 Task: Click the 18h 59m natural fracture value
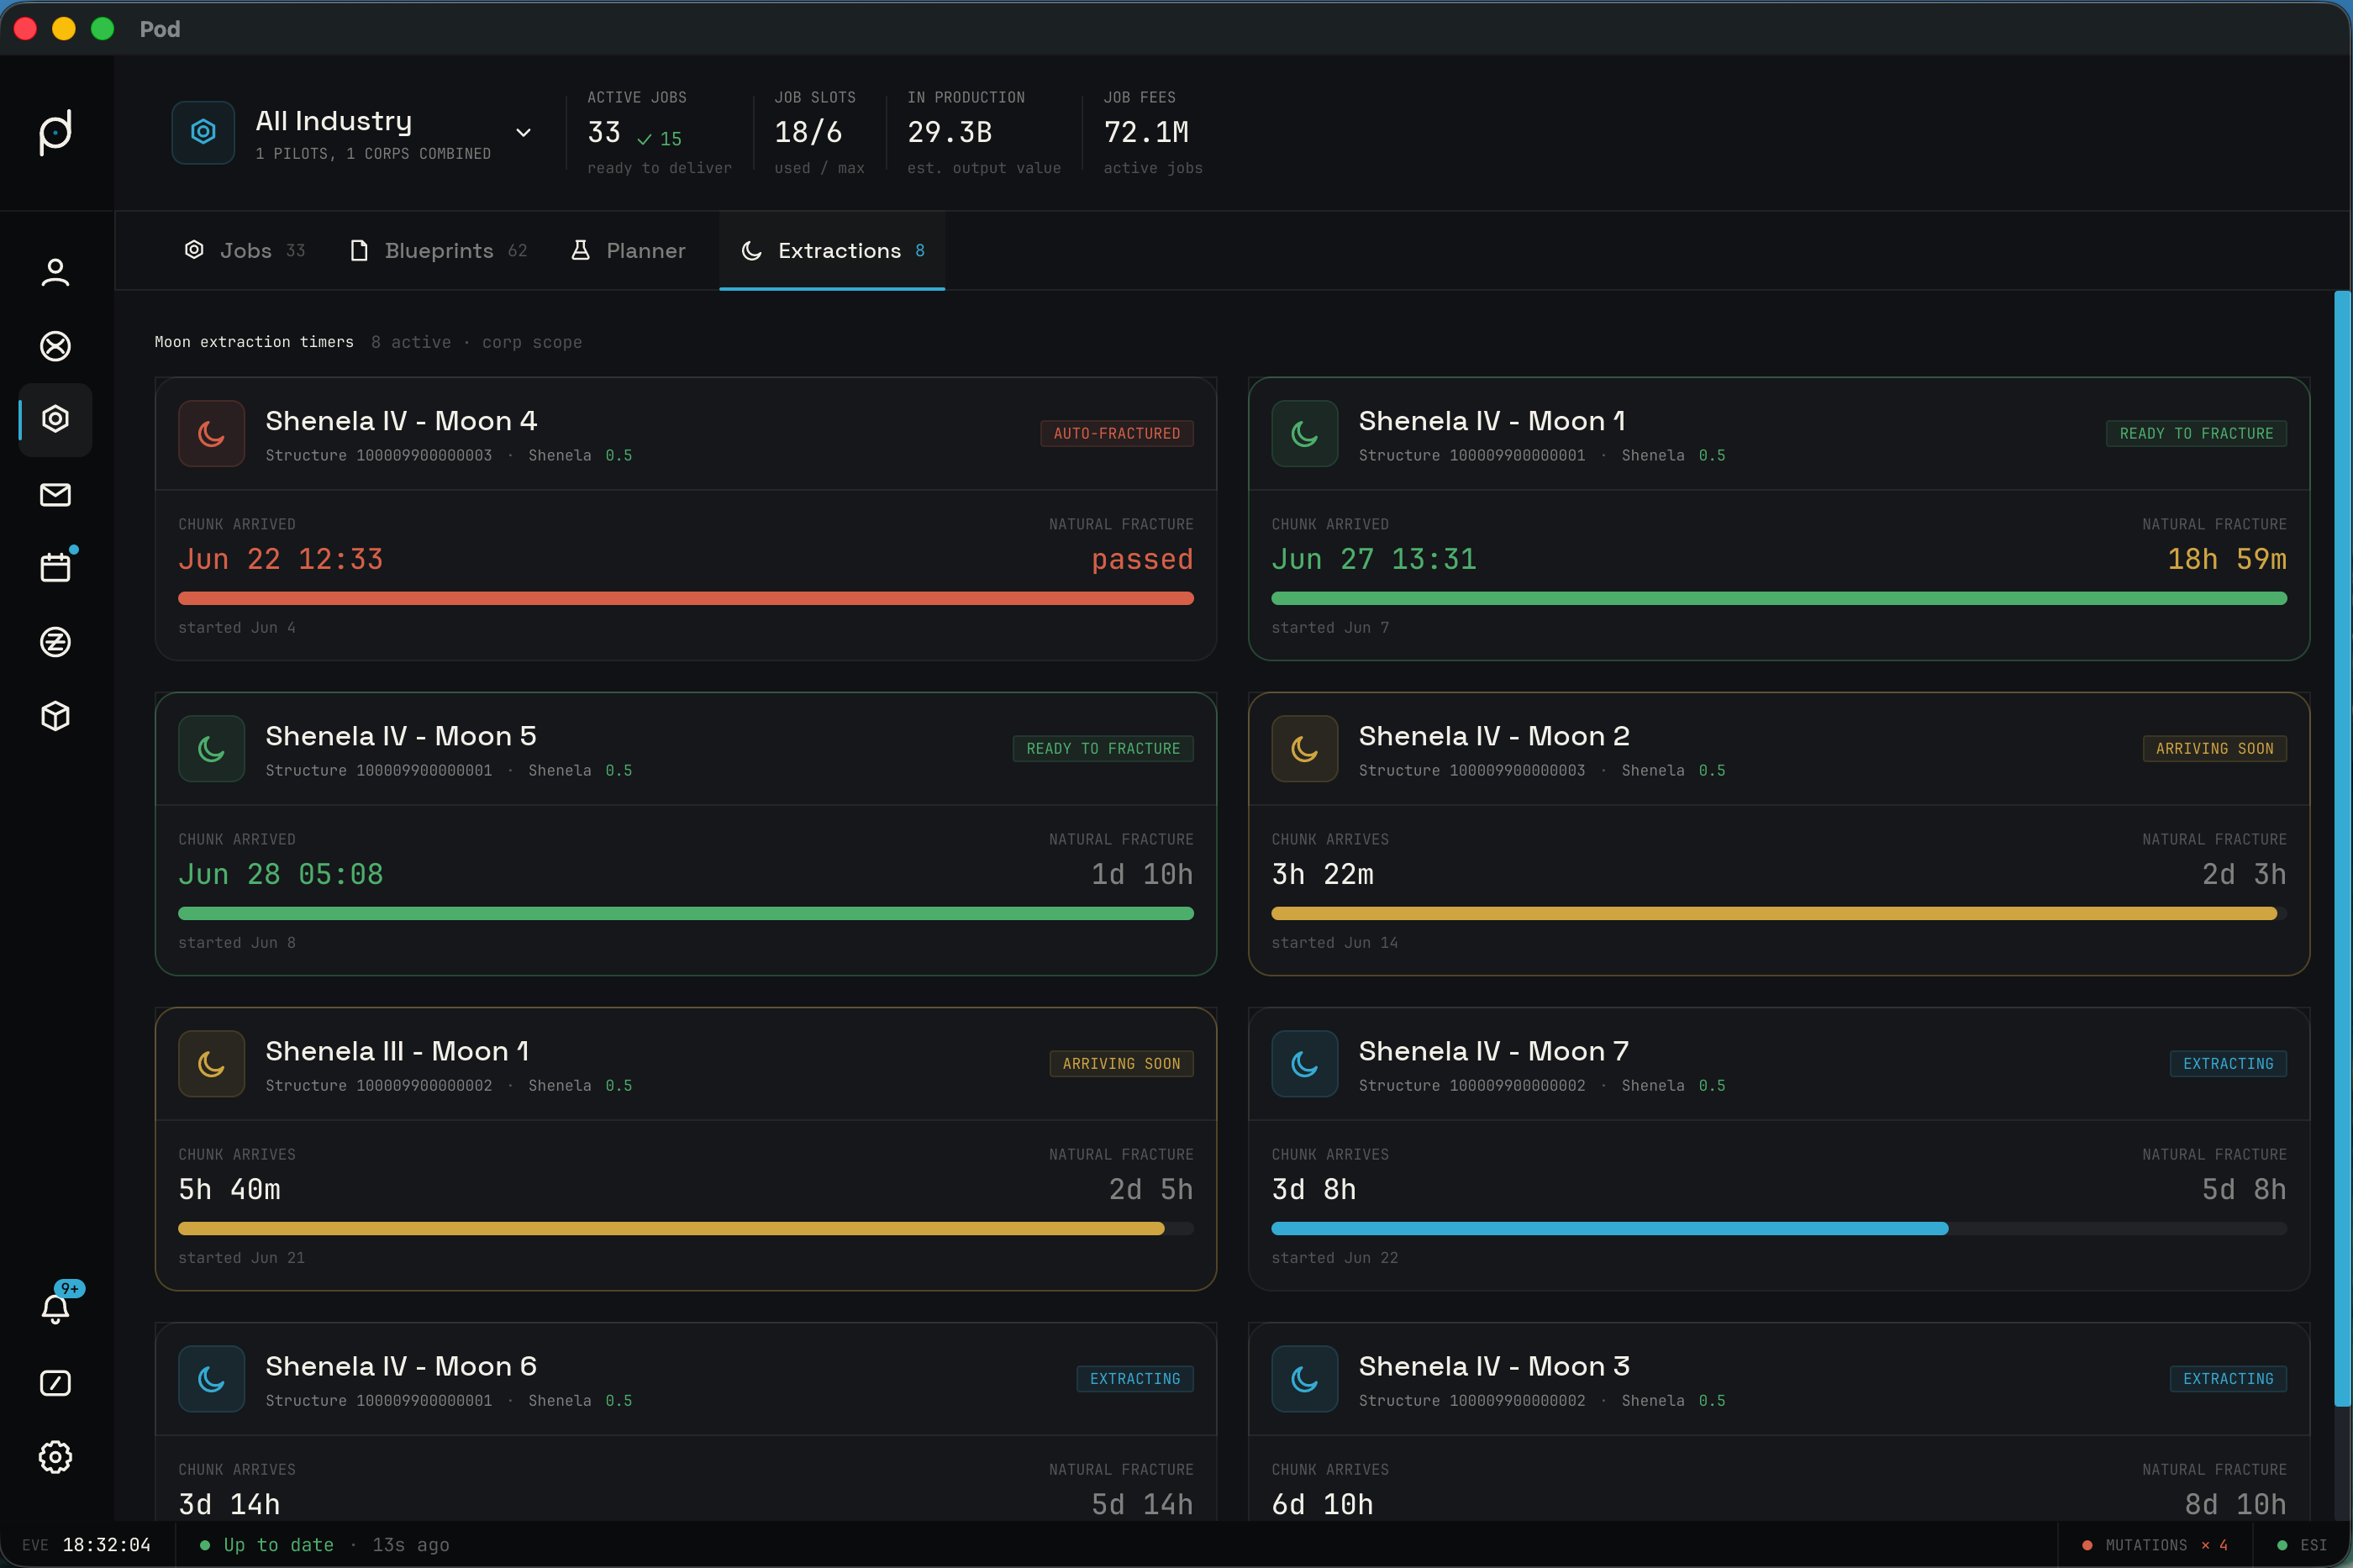[x=2226, y=559]
